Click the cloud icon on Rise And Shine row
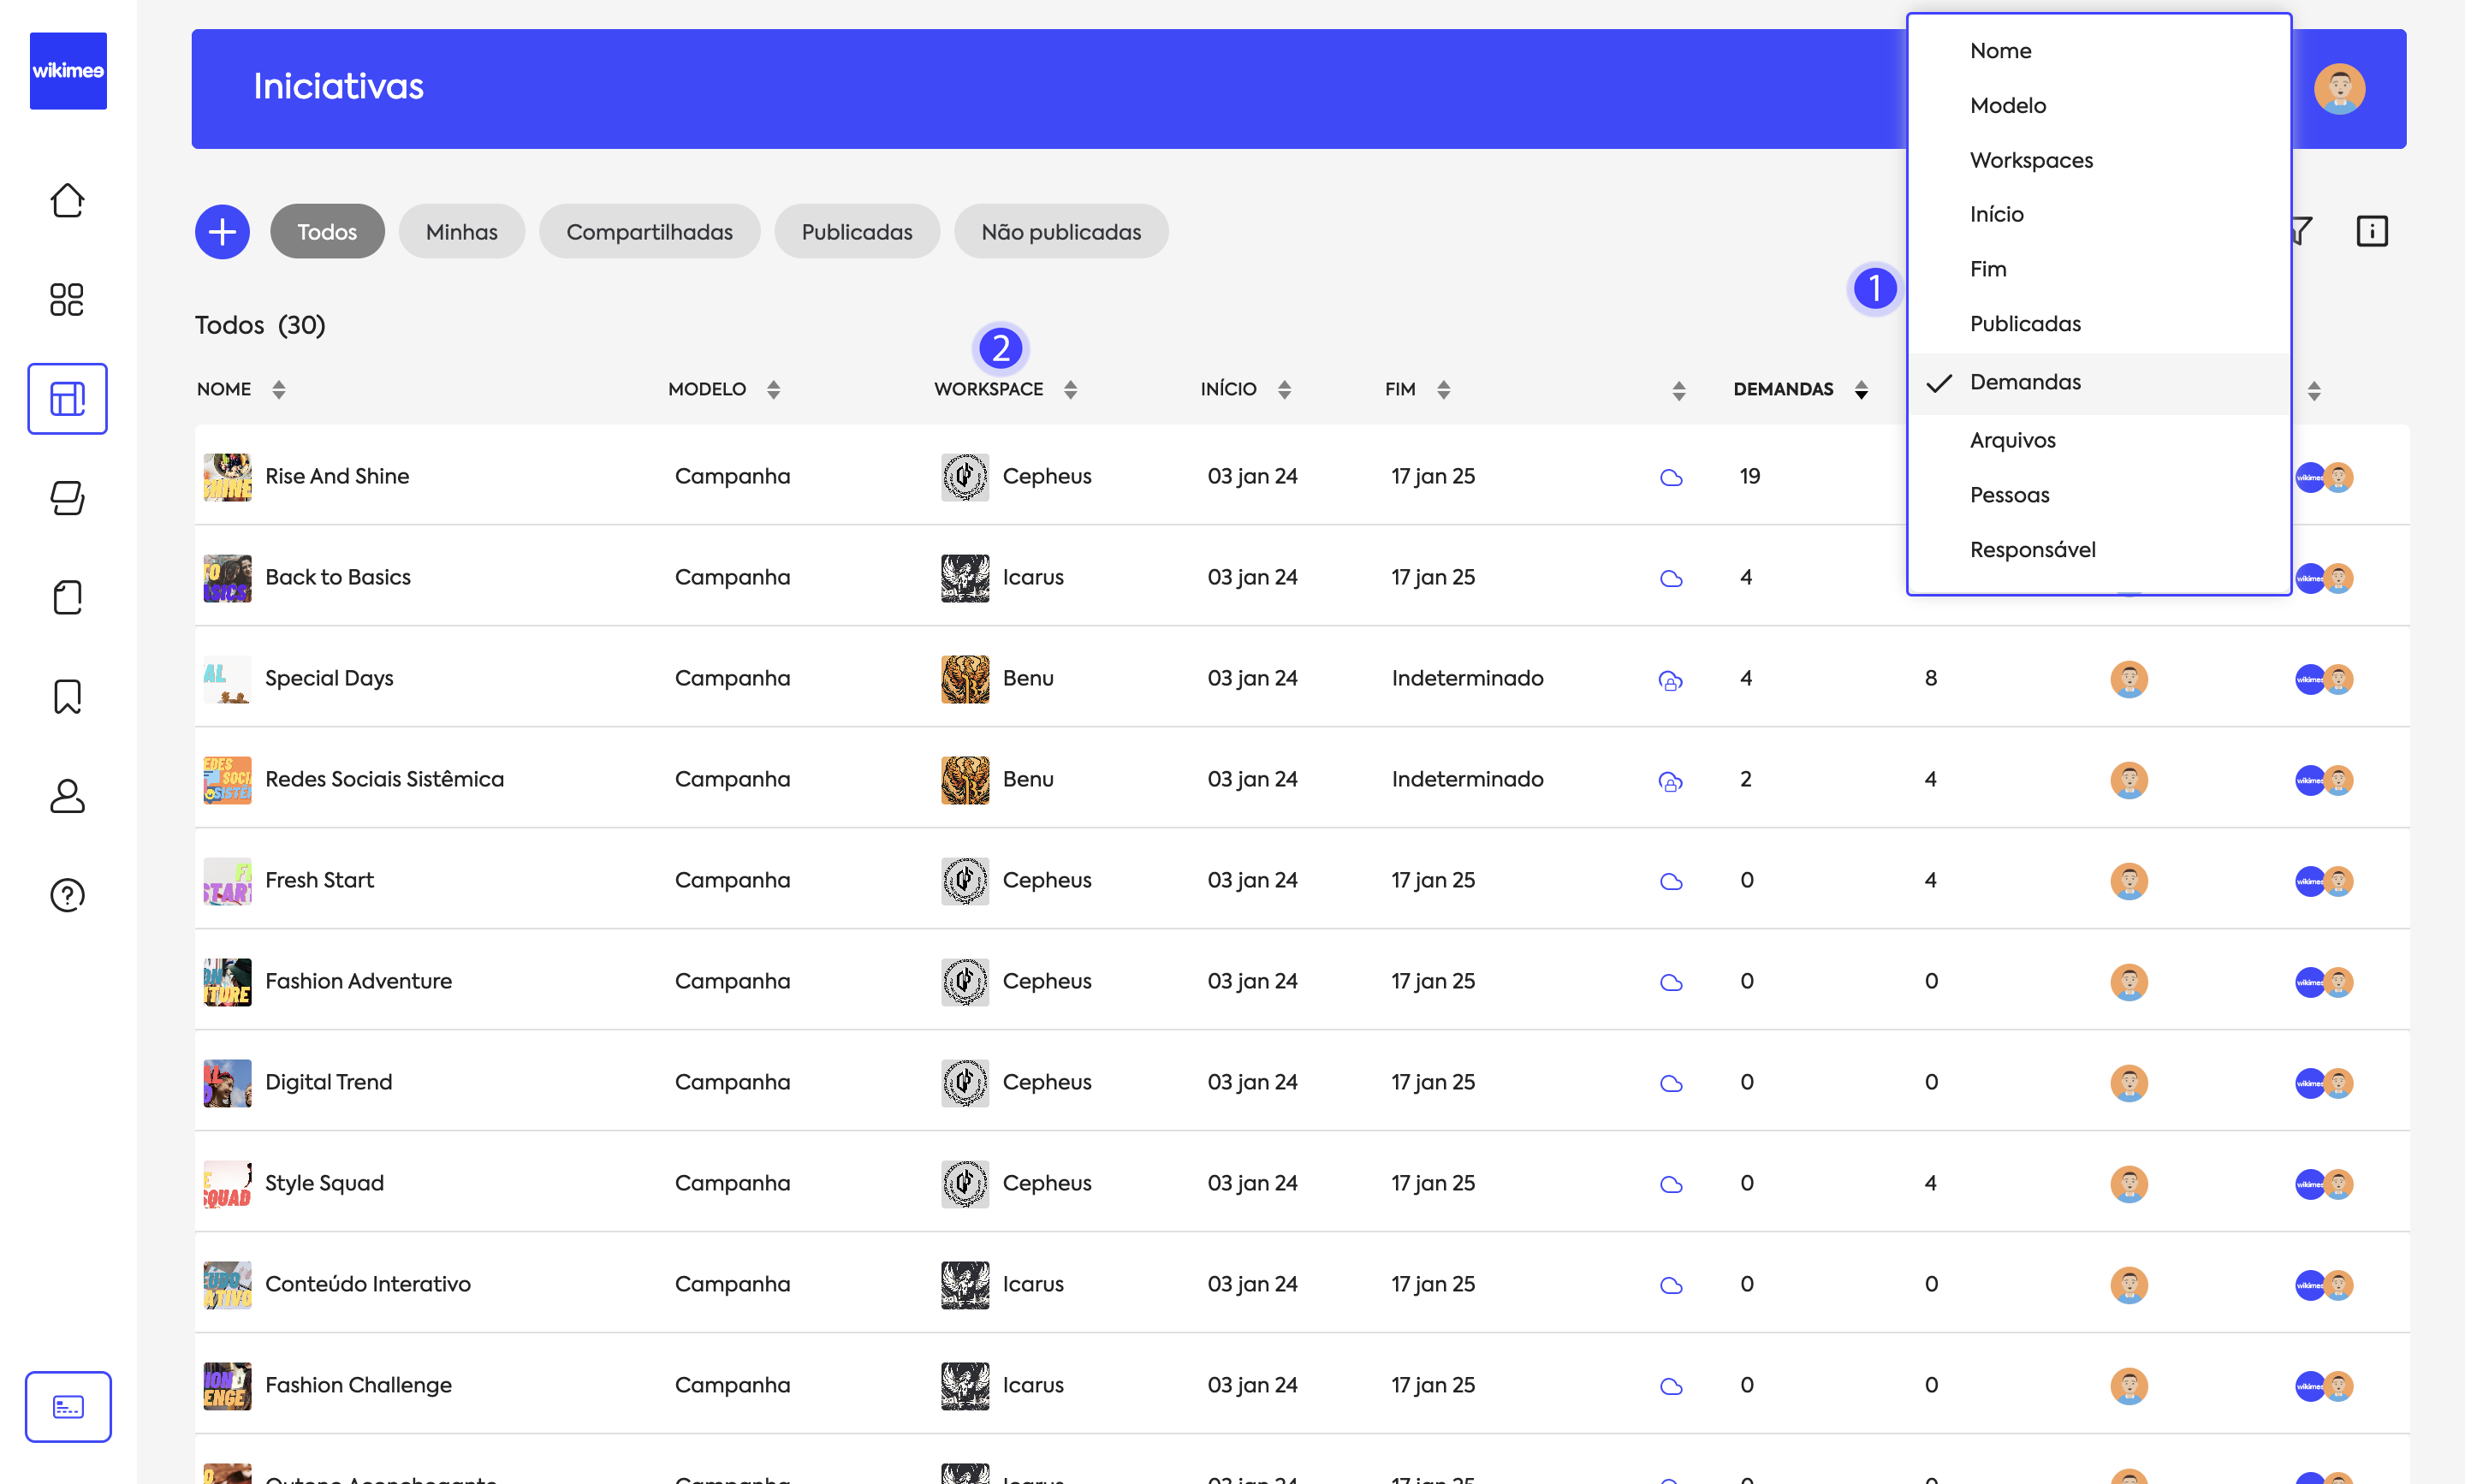2465x1484 pixels. pyautogui.click(x=1671, y=477)
